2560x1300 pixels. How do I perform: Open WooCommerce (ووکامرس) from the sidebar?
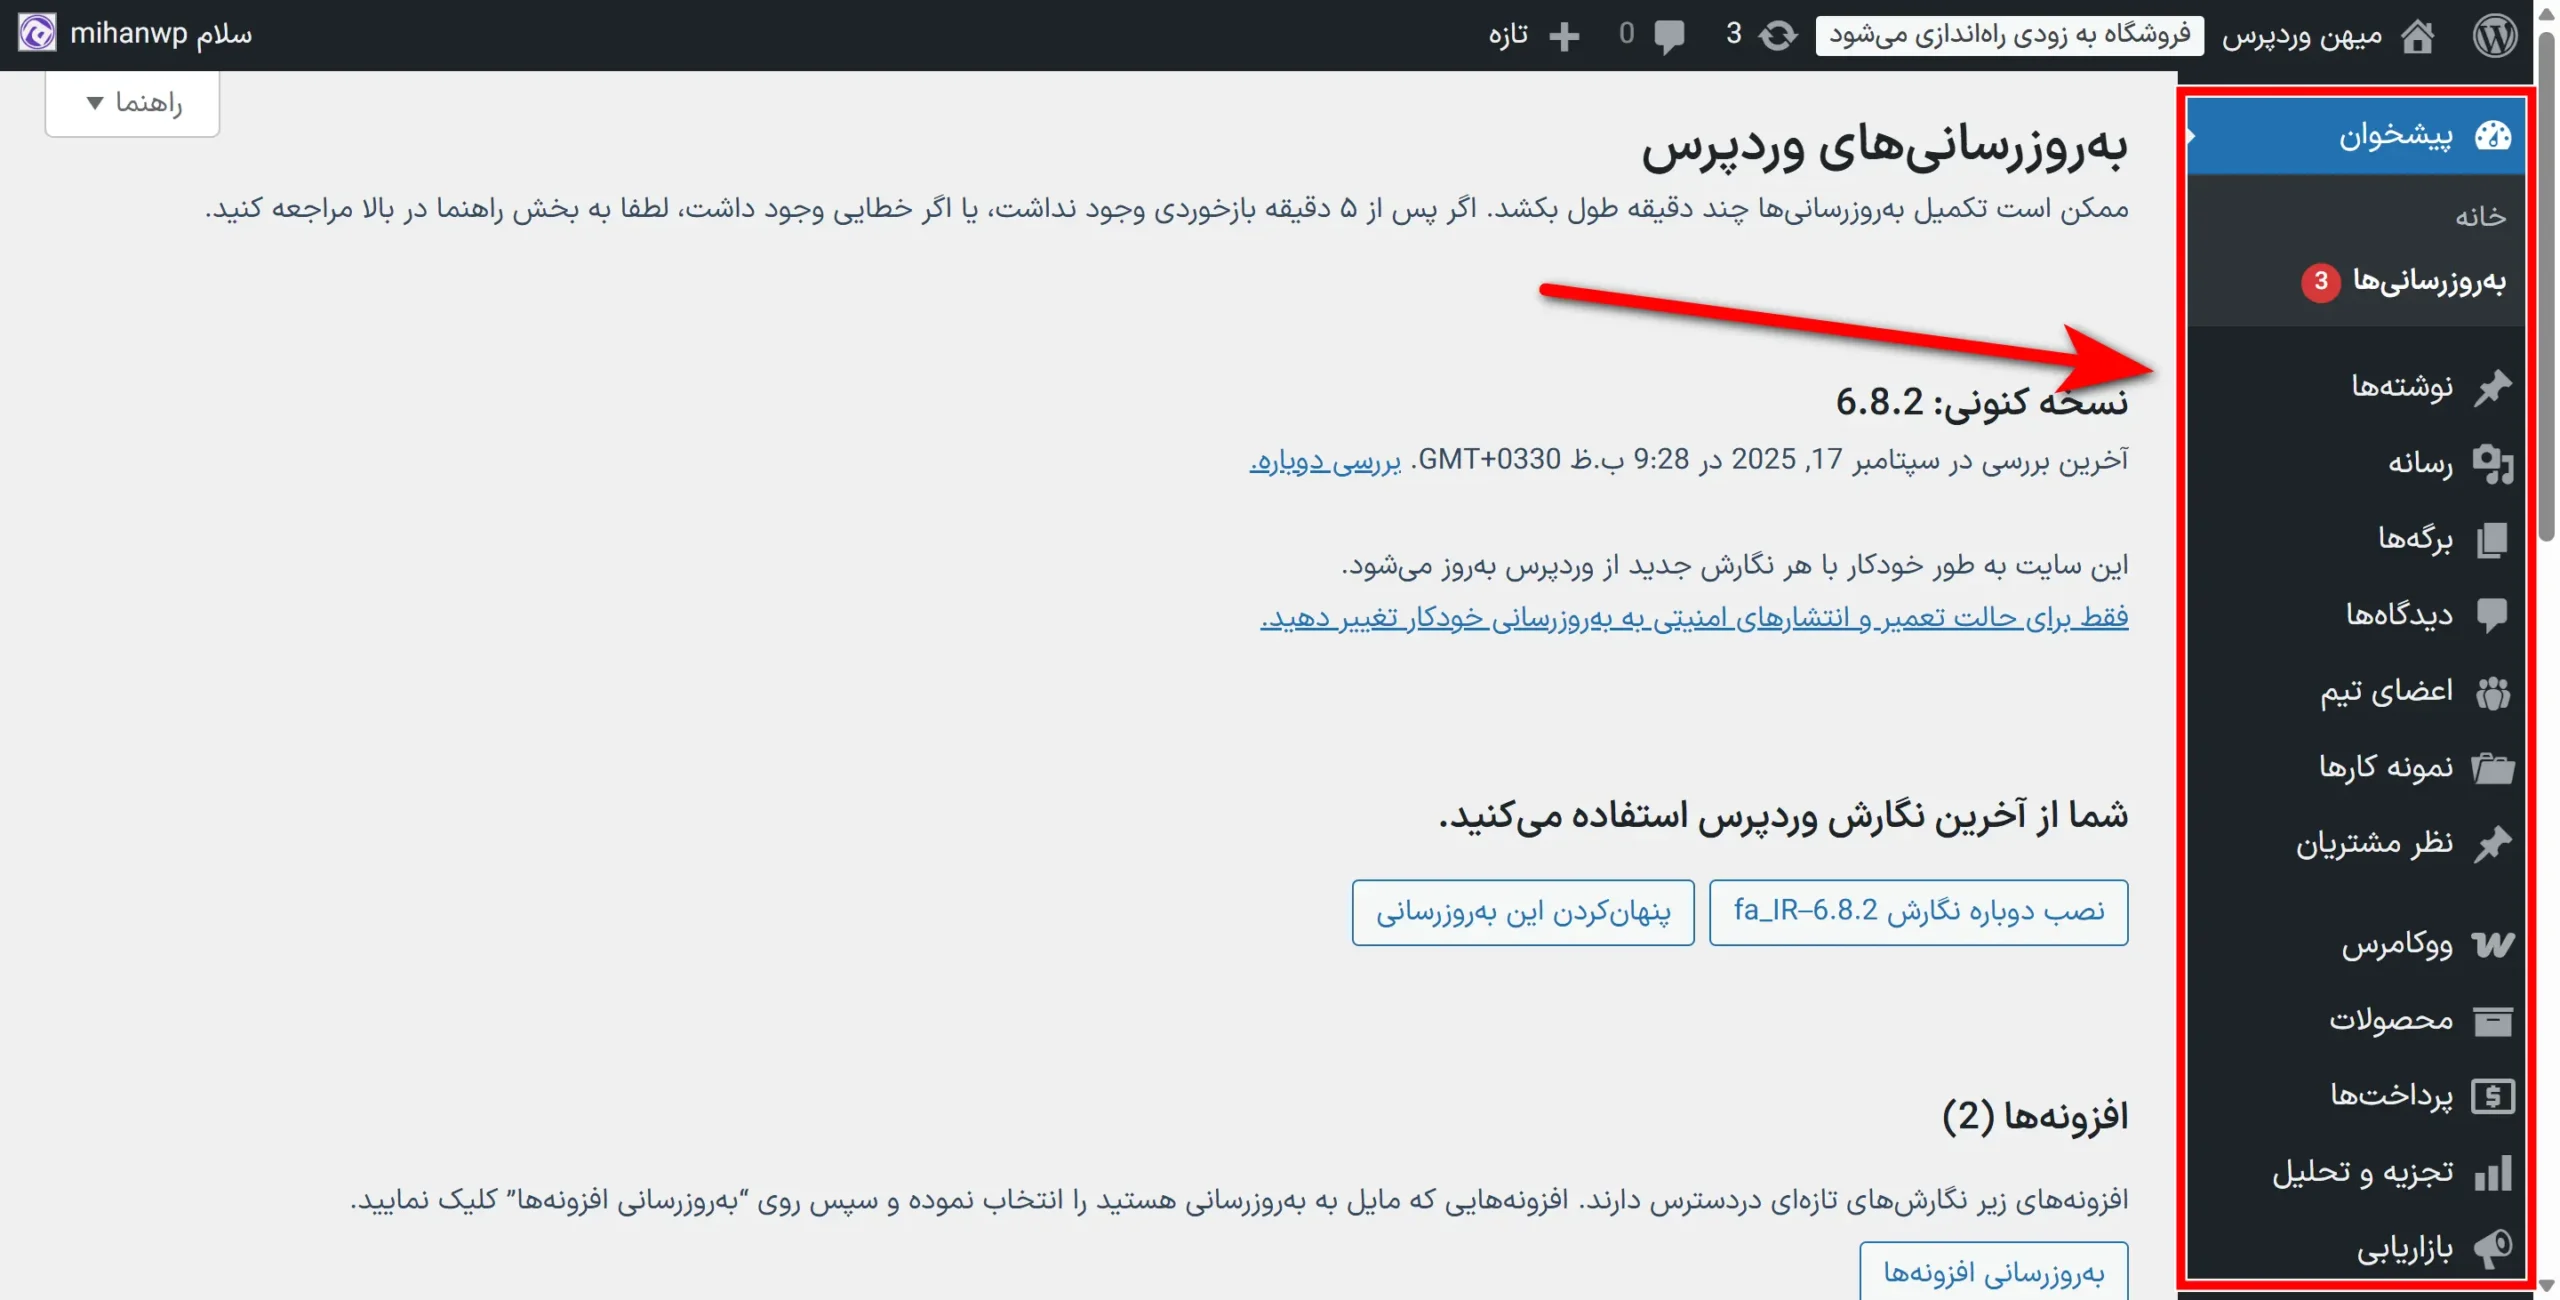pos(2396,944)
